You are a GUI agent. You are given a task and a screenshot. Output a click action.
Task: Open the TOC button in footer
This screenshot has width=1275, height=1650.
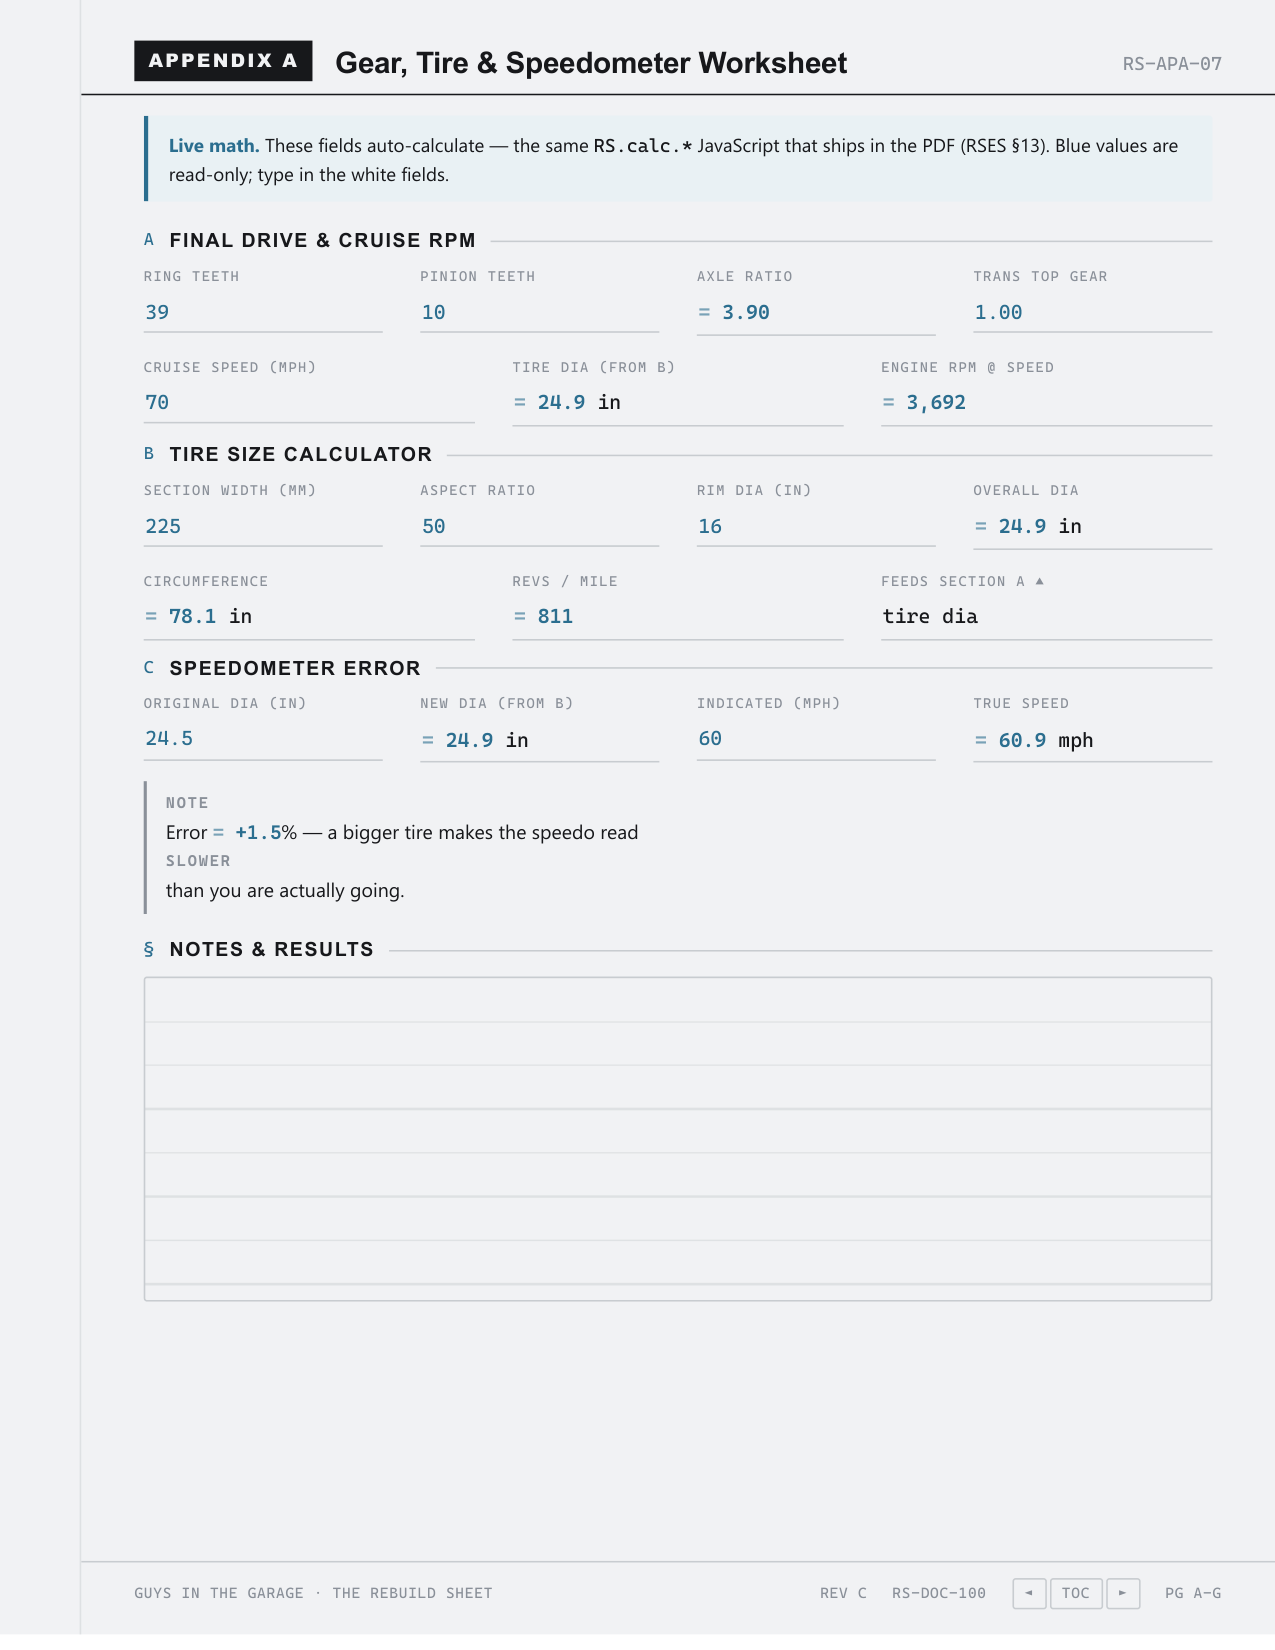point(1076,1593)
